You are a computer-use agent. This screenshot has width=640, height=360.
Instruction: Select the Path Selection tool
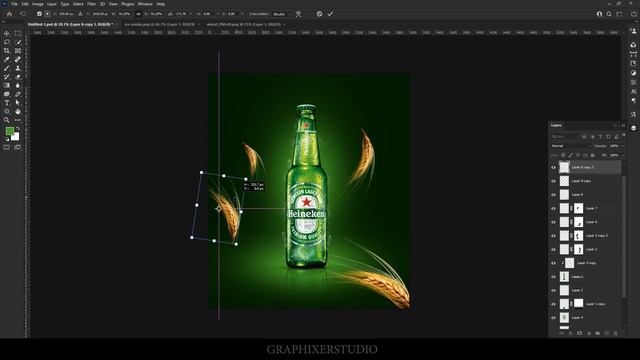coord(18,102)
